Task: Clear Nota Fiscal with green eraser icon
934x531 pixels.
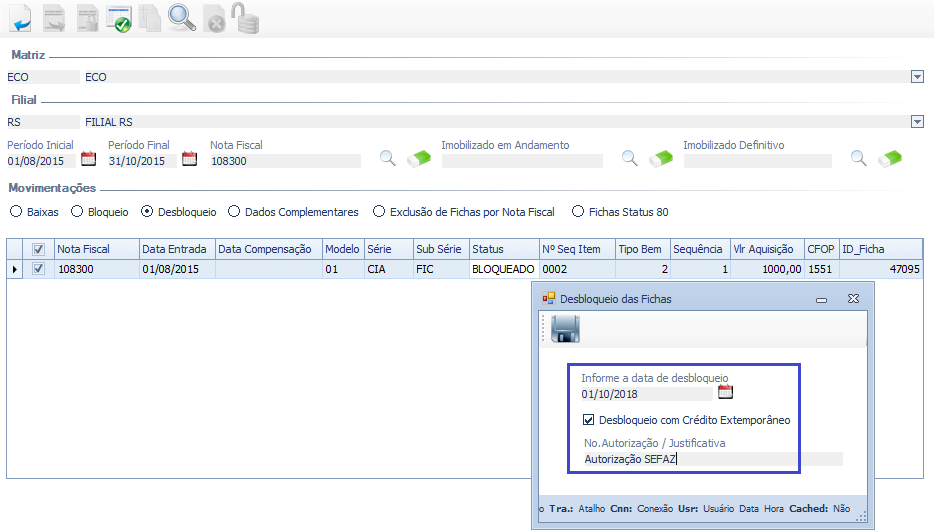Action: point(419,159)
